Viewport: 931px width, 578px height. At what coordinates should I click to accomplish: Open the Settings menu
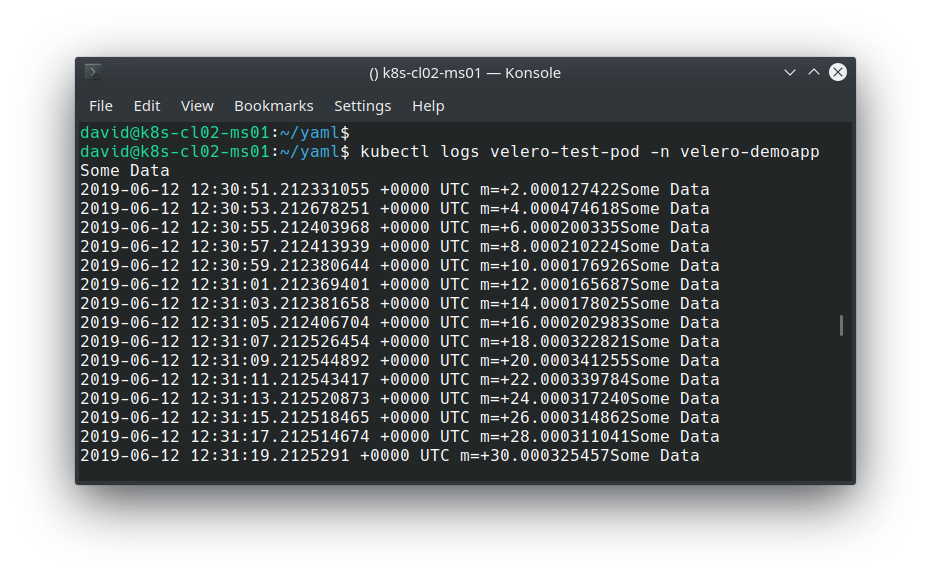[362, 106]
